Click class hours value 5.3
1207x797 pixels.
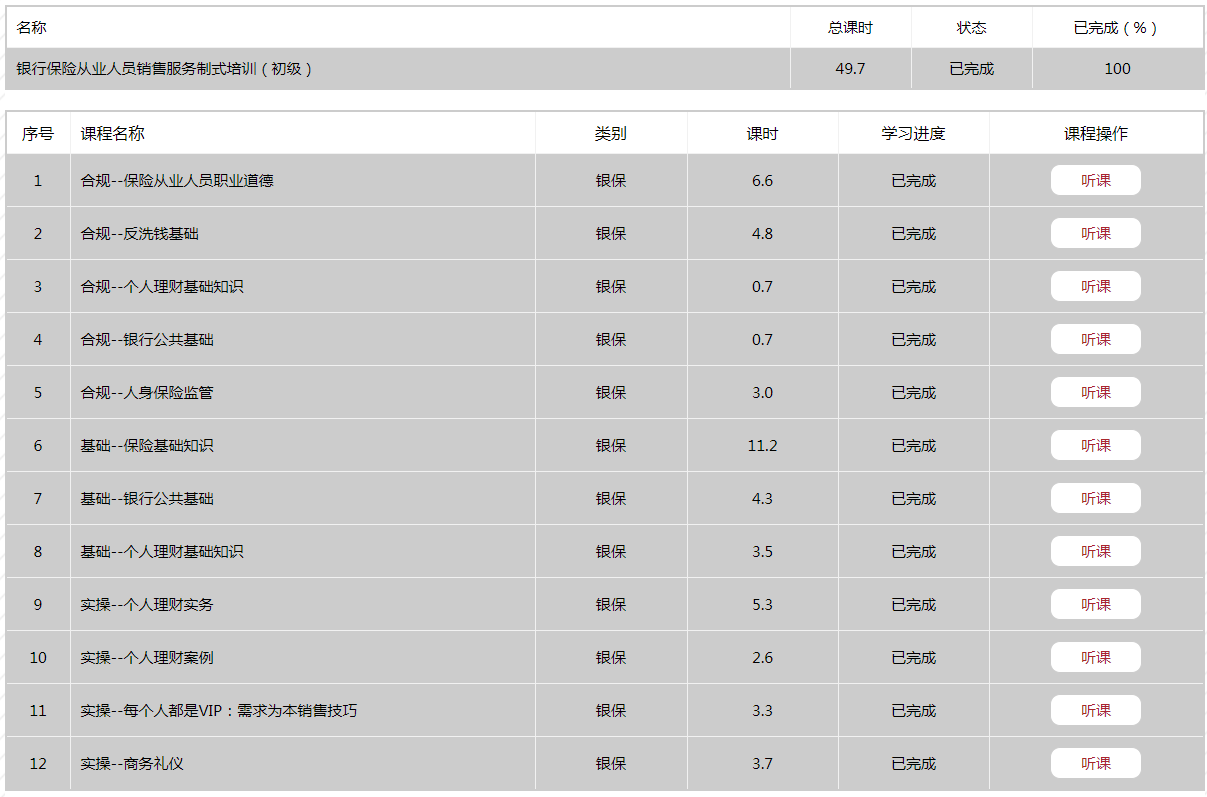point(762,605)
